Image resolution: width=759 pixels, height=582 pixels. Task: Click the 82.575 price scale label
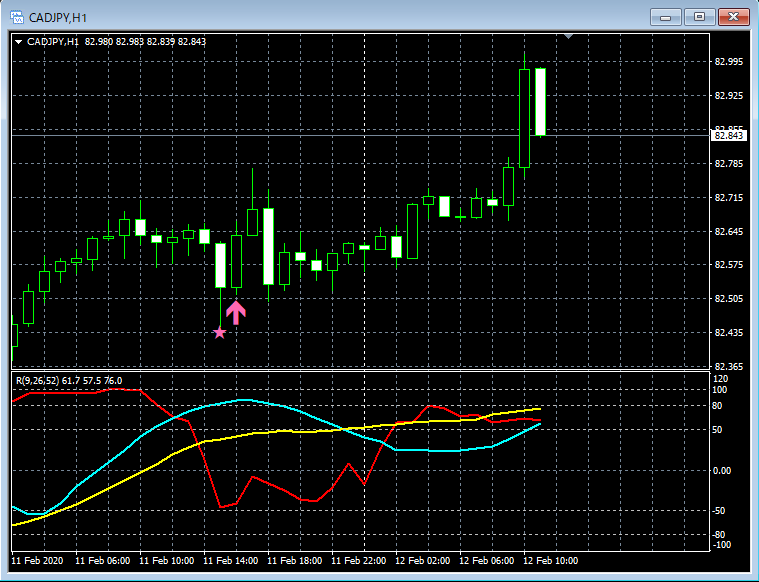pos(729,265)
